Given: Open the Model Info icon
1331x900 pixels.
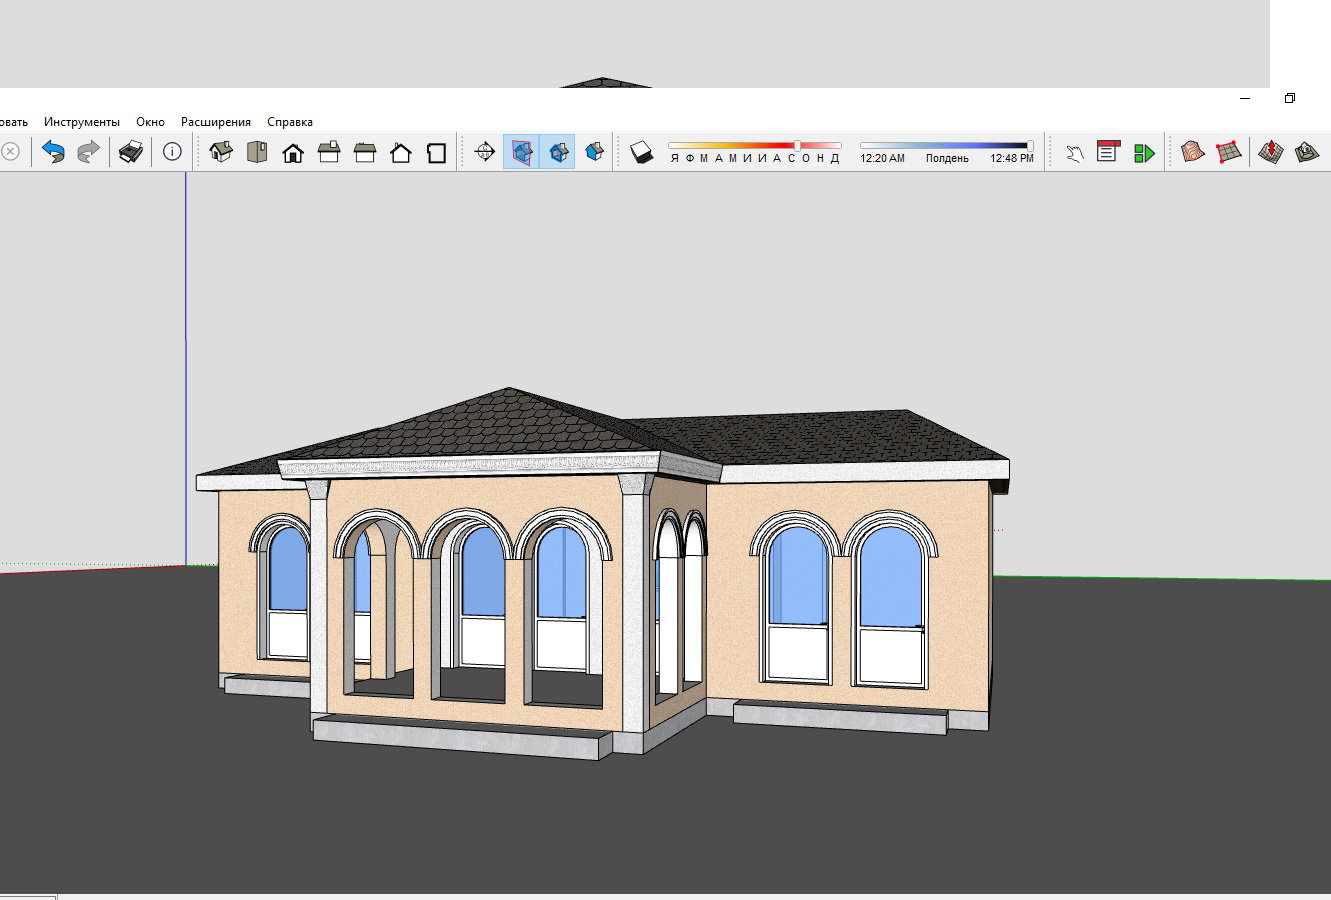Looking at the screenshot, I should coord(172,152).
